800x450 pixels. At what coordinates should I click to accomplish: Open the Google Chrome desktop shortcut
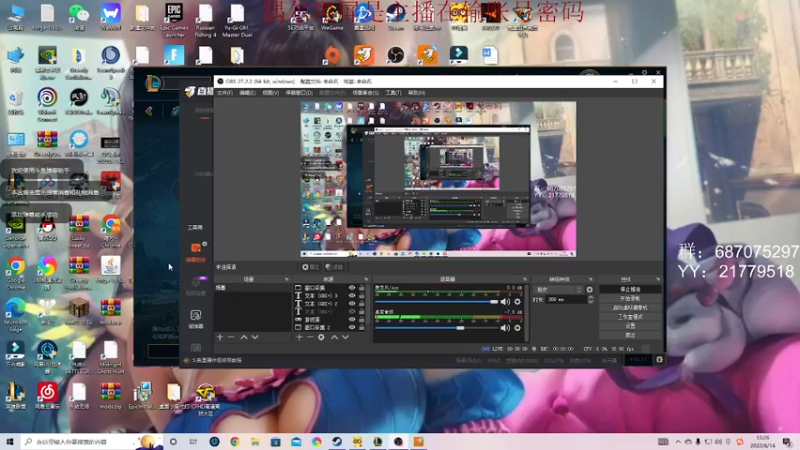click(x=16, y=271)
